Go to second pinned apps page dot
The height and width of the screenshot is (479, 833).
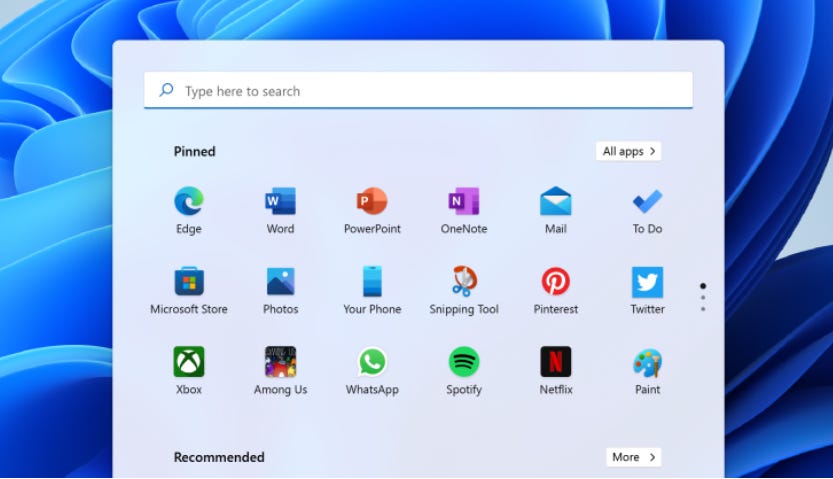pyautogui.click(x=703, y=298)
